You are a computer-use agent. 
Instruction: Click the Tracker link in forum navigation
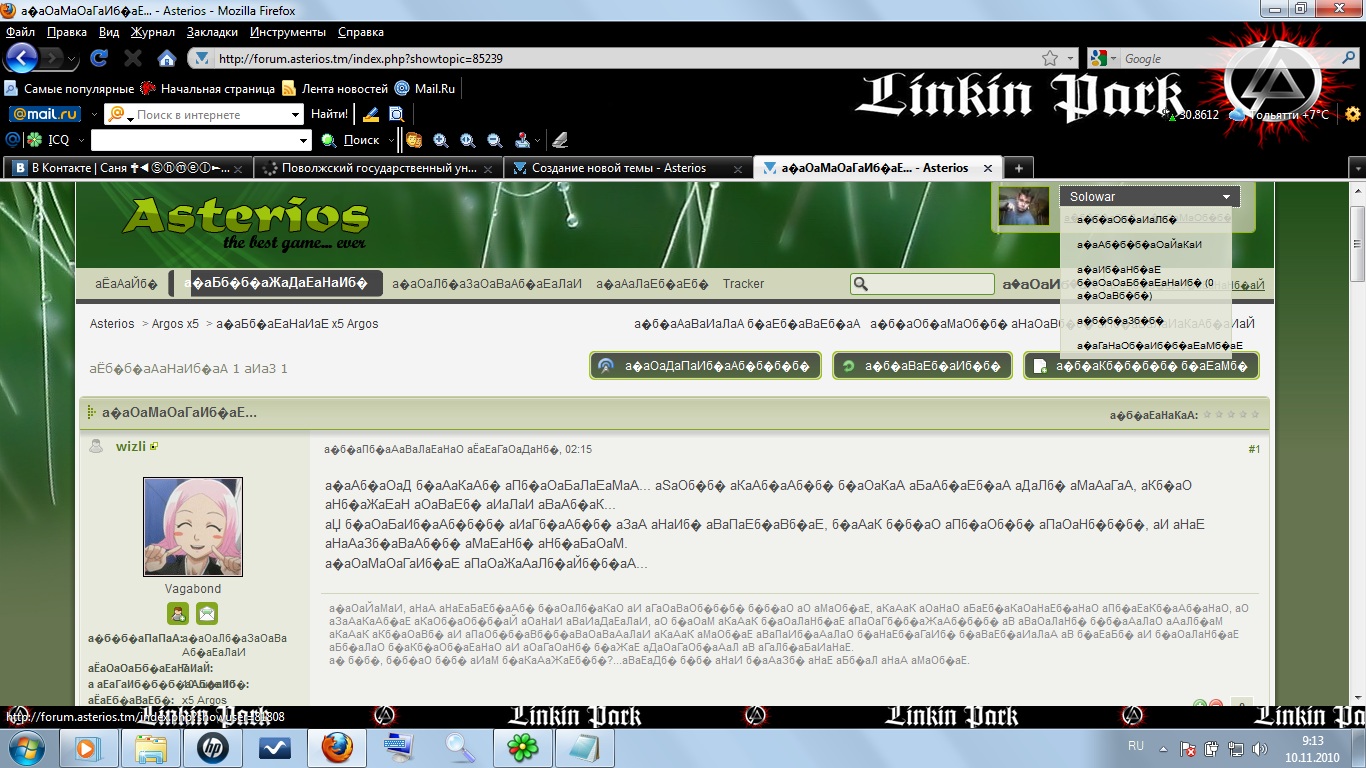pyautogui.click(x=743, y=284)
